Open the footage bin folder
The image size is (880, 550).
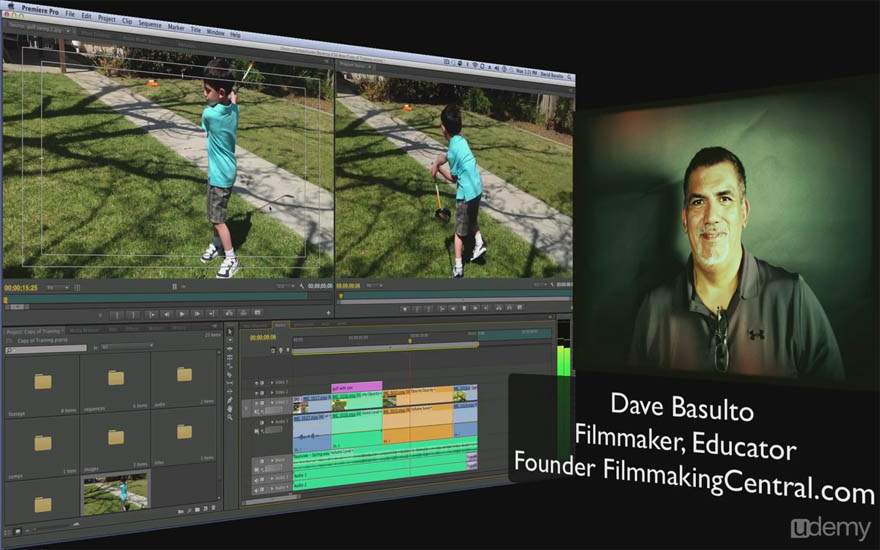(43, 382)
